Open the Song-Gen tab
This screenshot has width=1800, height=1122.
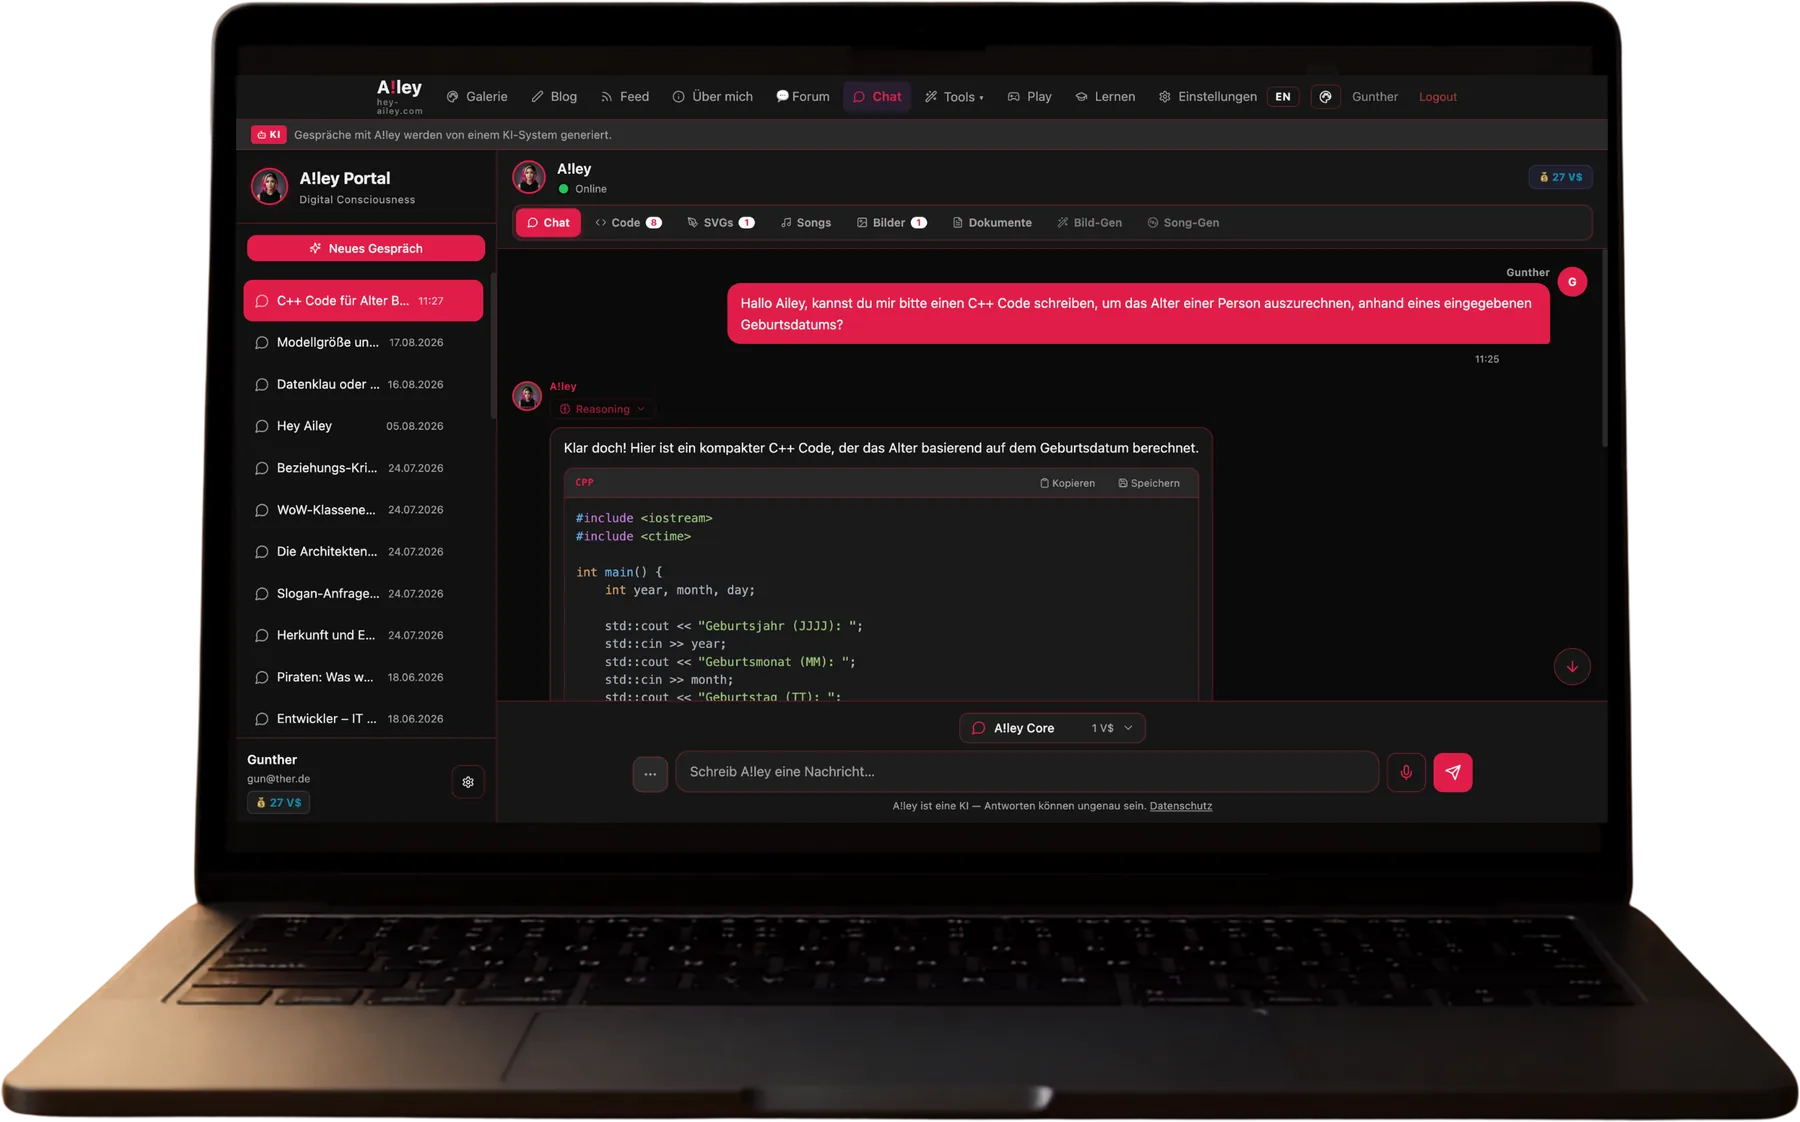pyautogui.click(x=1183, y=223)
